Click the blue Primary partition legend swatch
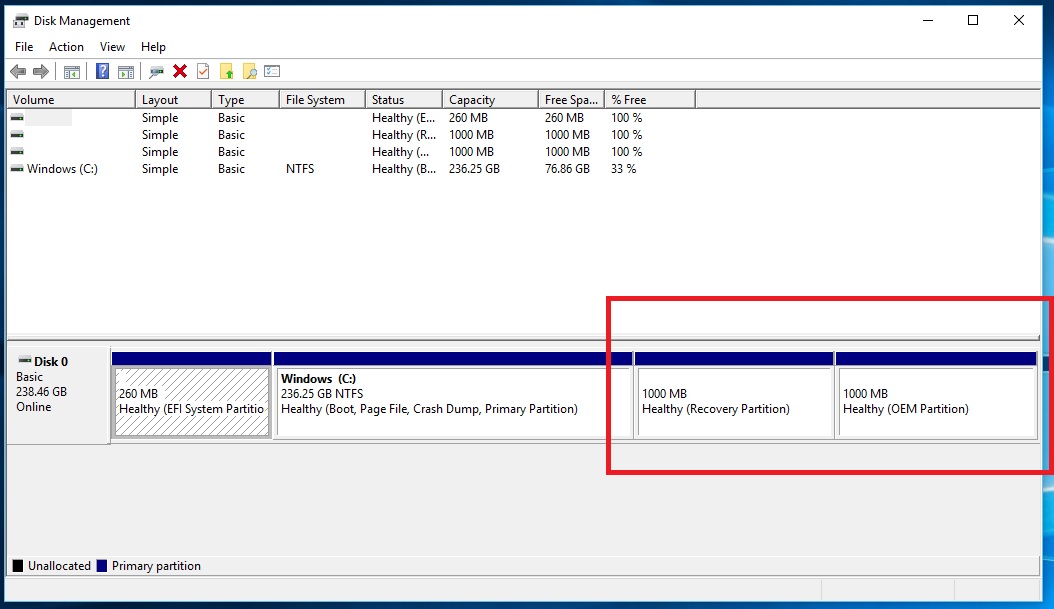This screenshot has width=1054, height=609. point(102,566)
